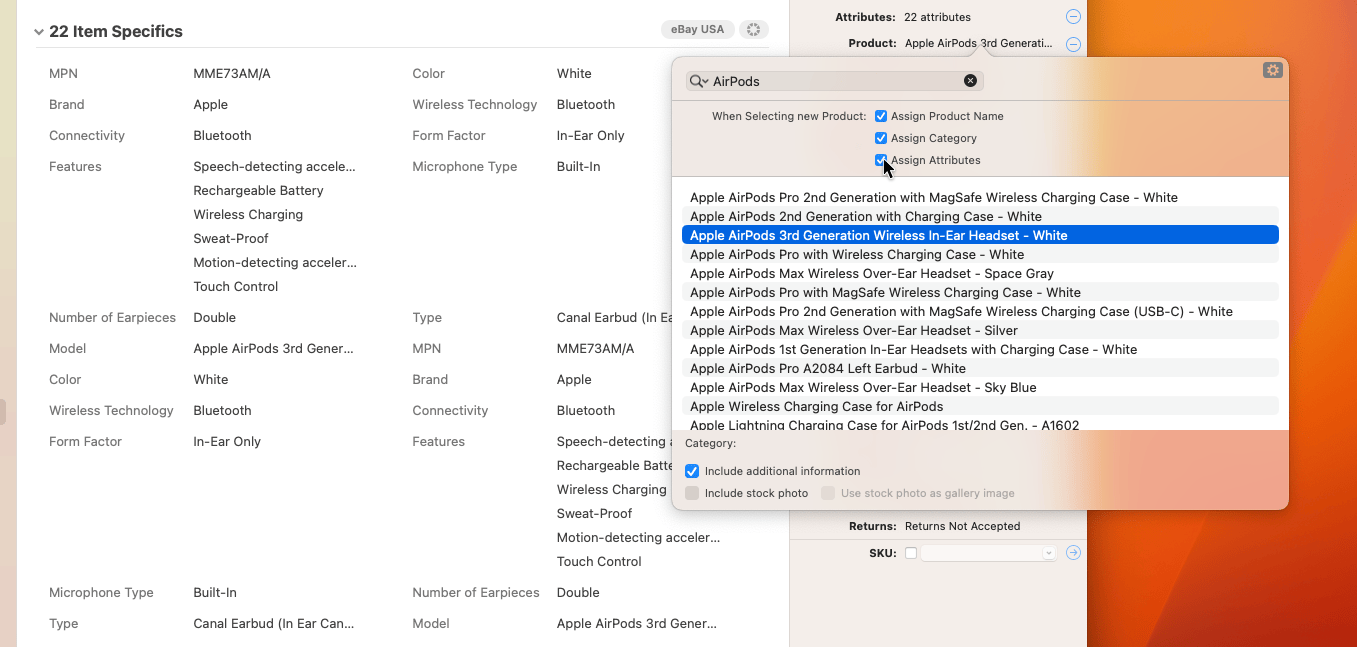The height and width of the screenshot is (647, 1357).
Task: Click the minus icon next to Attributes
Action: pyautogui.click(x=1073, y=17)
